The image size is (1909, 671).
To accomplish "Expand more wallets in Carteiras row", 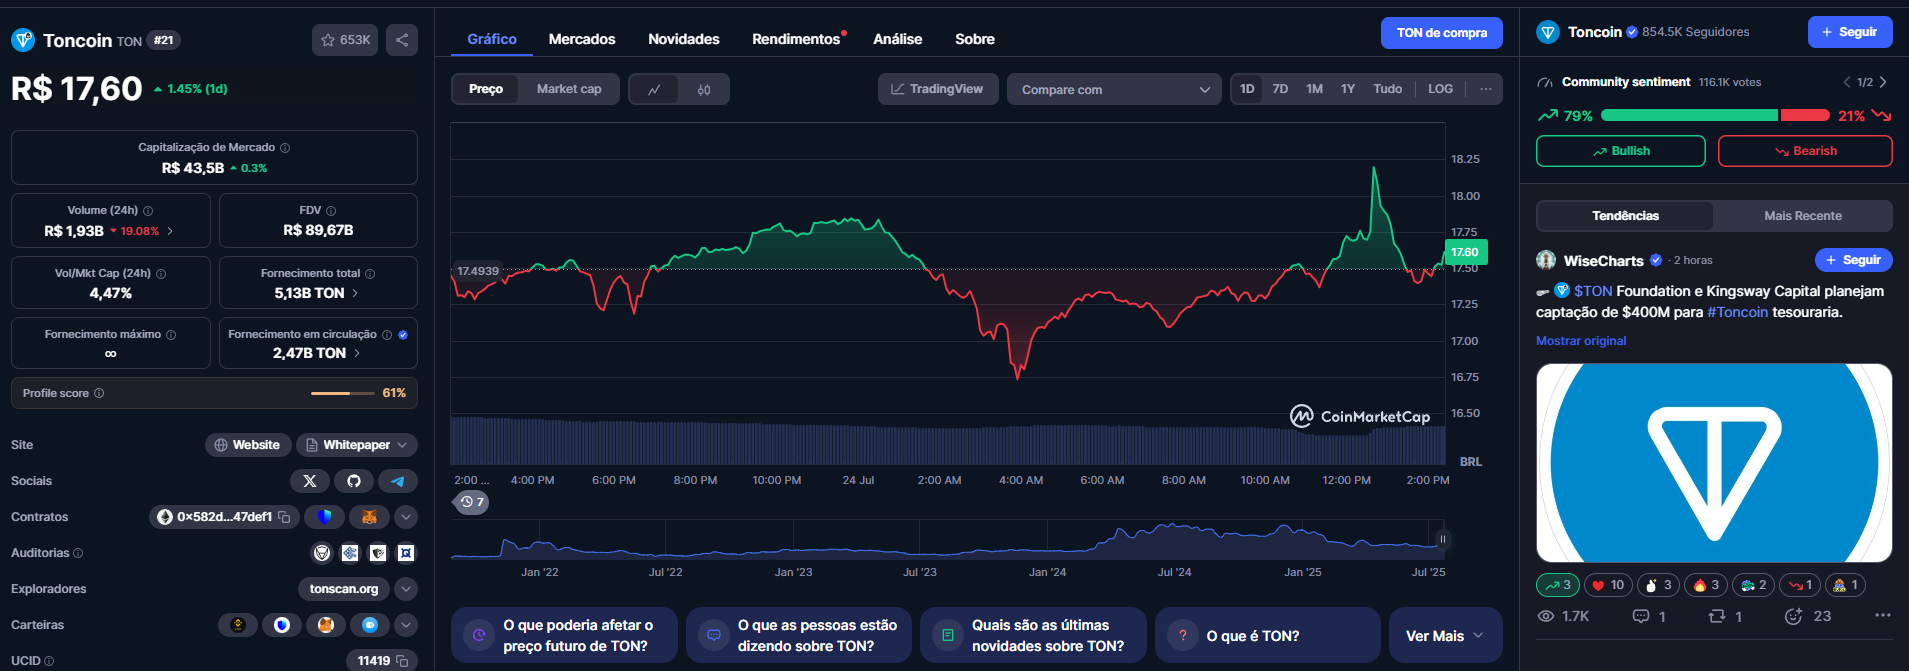I will coord(406,625).
